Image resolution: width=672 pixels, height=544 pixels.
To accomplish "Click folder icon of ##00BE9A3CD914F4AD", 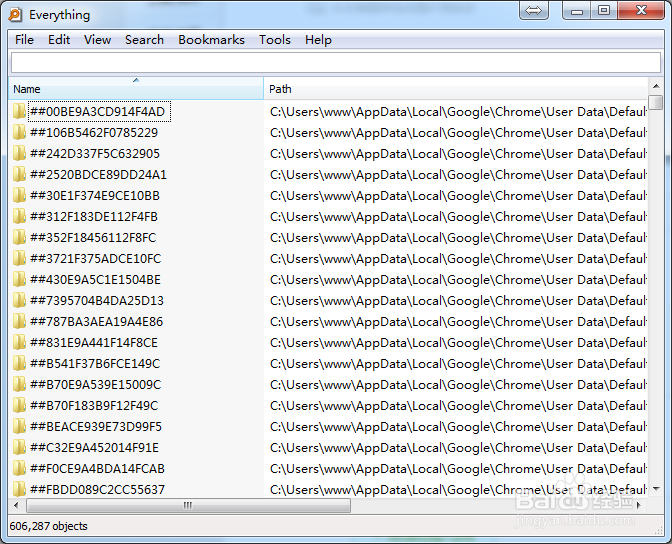I will point(19,111).
